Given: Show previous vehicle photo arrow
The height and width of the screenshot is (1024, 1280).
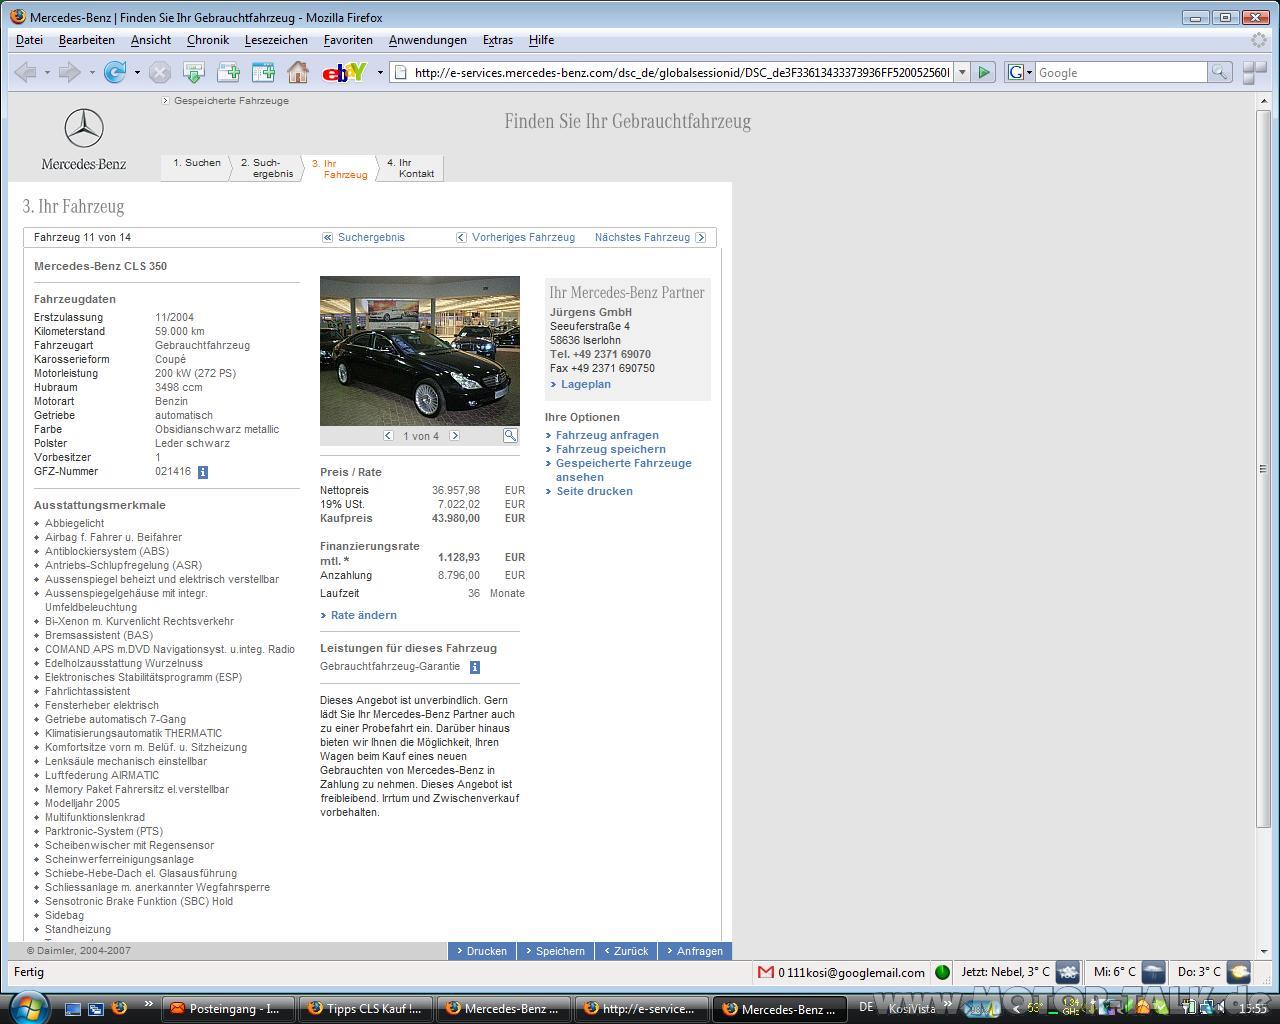Looking at the screenshot, I should [388, 436].
